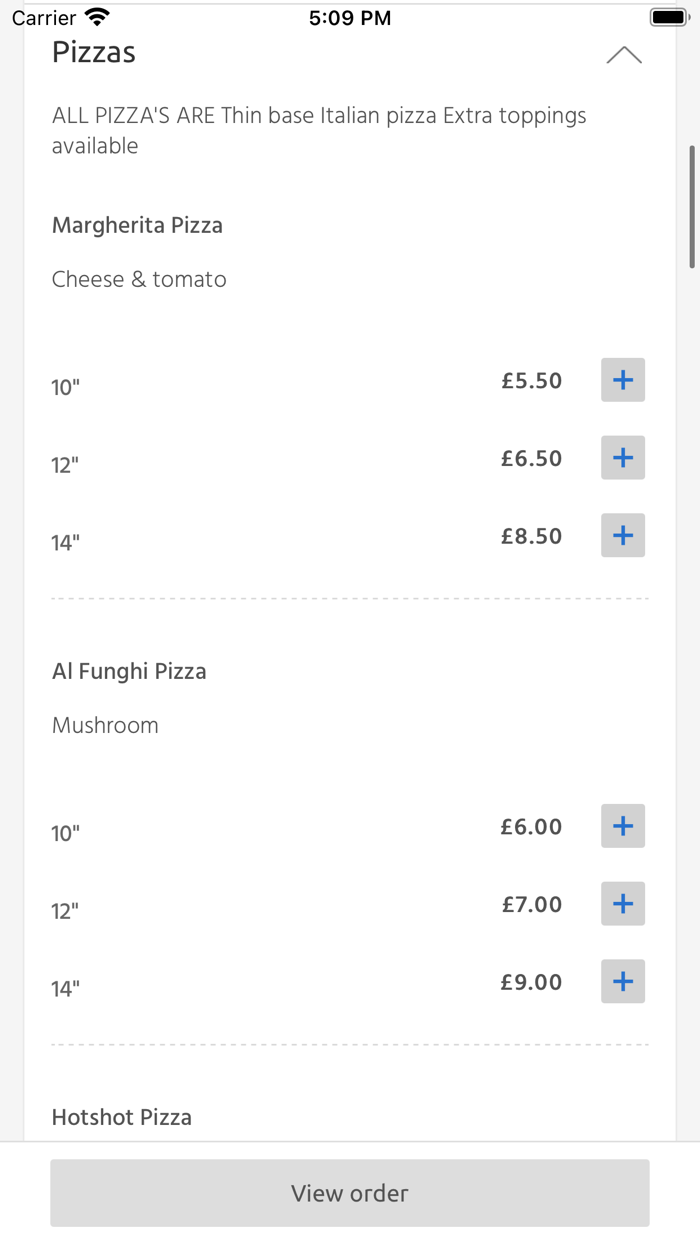Add 12" Al Funghi Pizza for £7.00
Screen dimensions: 700x1244
pyautogui.click(x=623, y=904)
